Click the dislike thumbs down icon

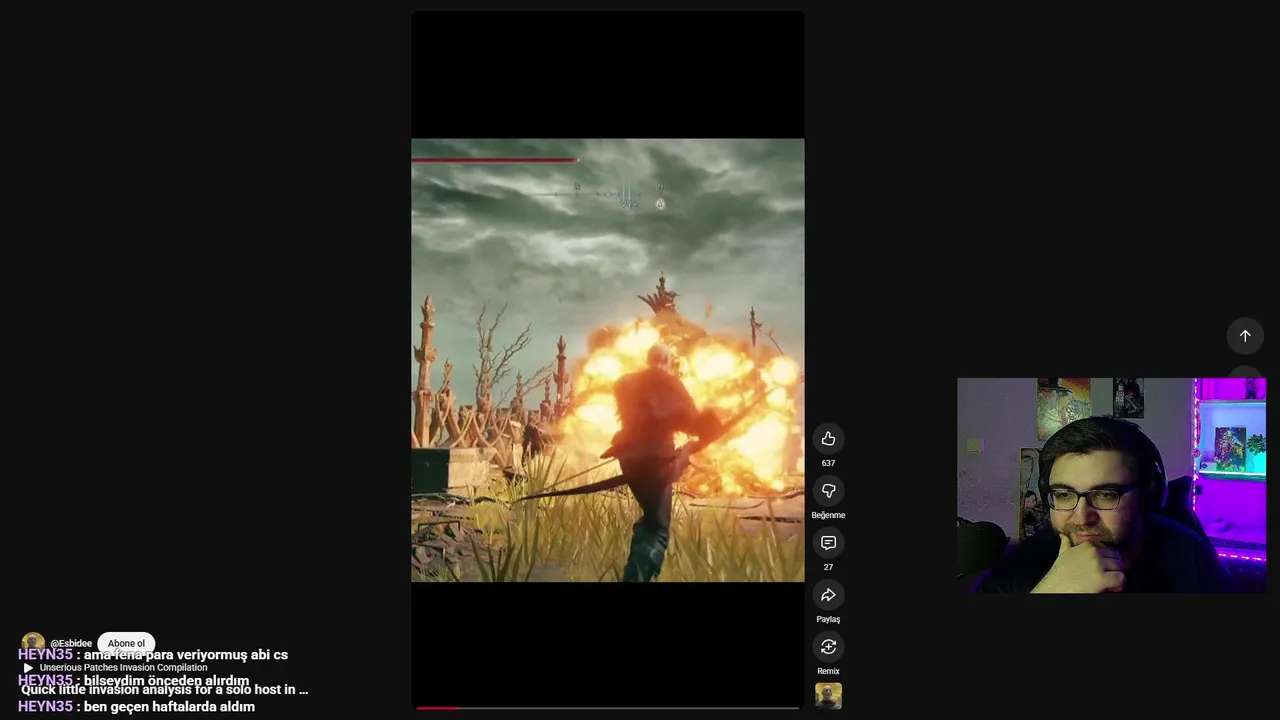click(x=828, y=490)
